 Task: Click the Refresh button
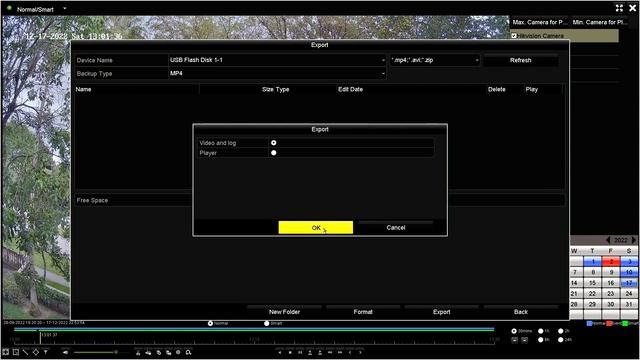520,60
